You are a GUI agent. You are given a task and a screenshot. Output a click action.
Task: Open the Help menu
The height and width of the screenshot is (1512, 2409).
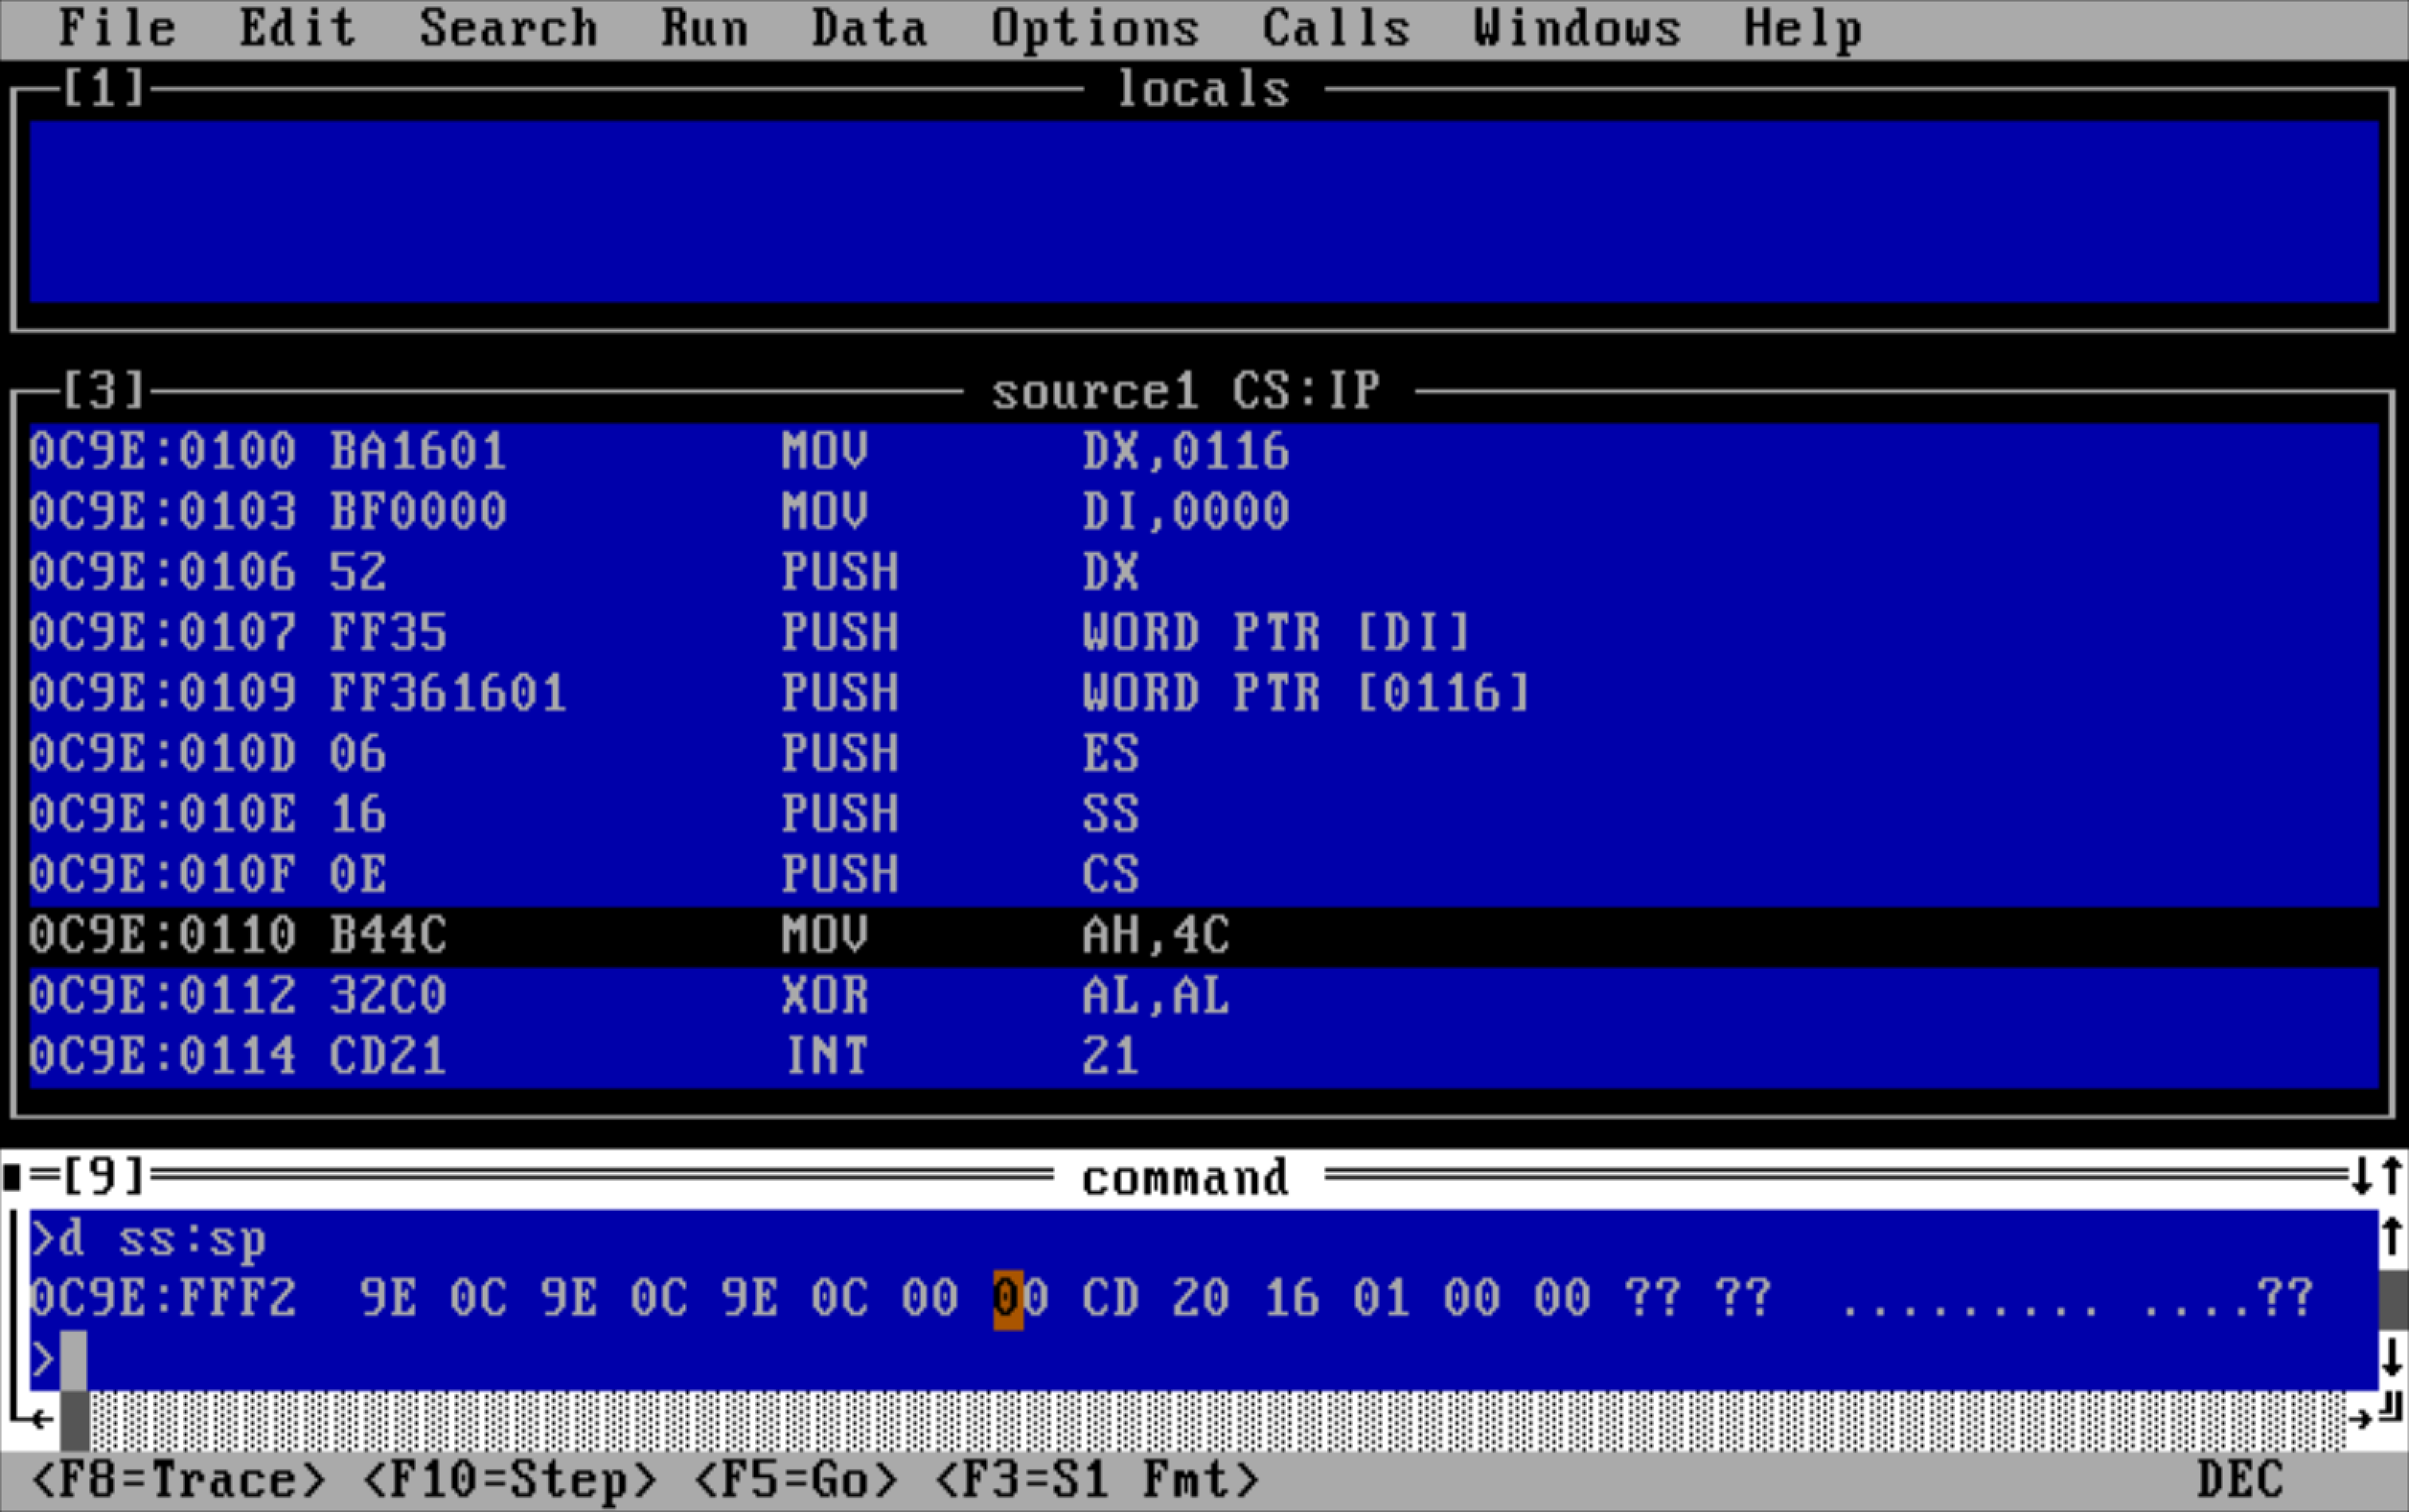tap(1803, 29)
